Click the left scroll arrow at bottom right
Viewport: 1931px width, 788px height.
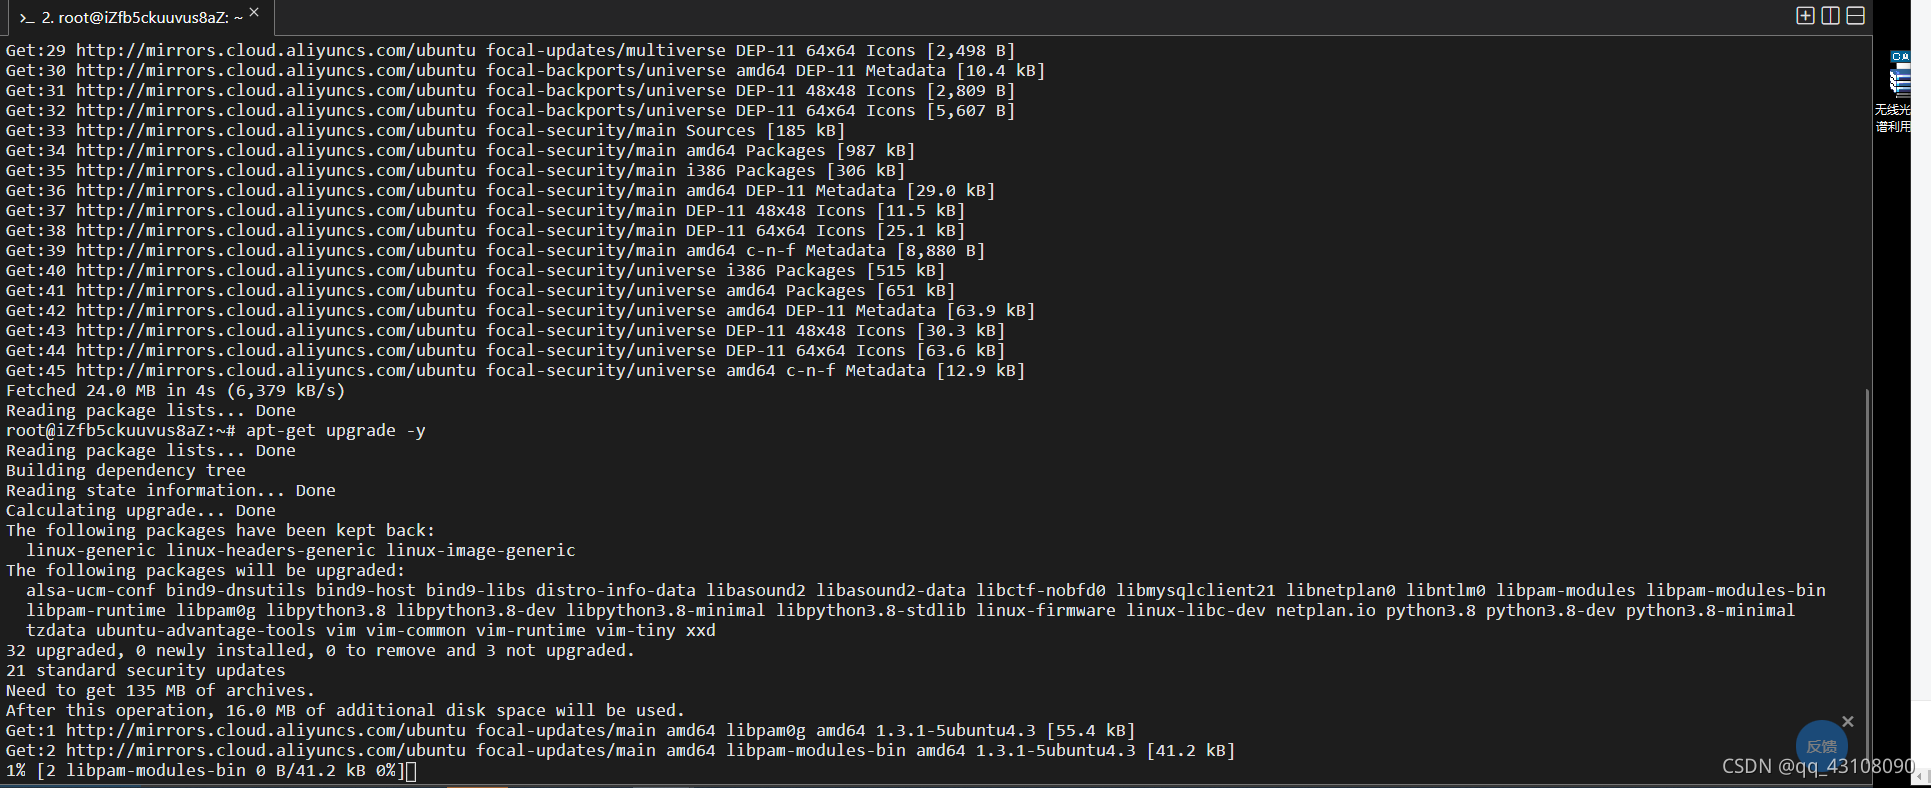(1921, 776)
